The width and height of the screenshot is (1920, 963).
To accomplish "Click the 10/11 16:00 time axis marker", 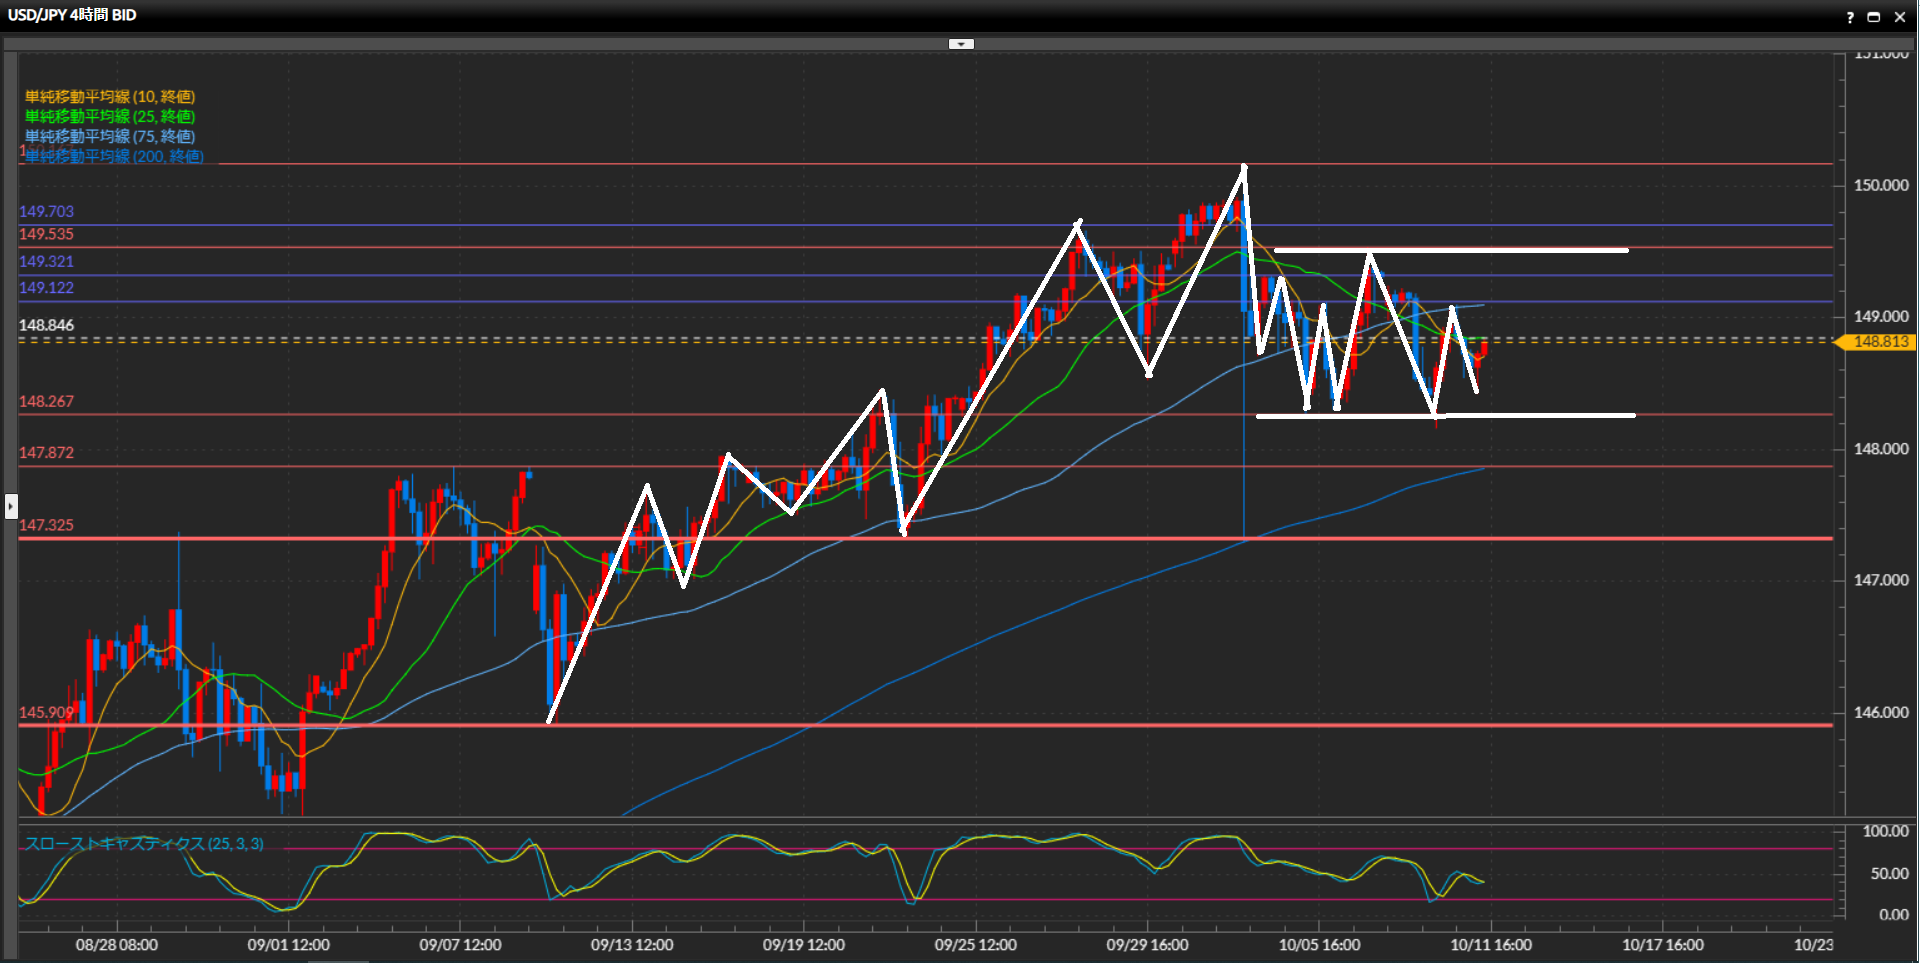I will [1490, 945].
